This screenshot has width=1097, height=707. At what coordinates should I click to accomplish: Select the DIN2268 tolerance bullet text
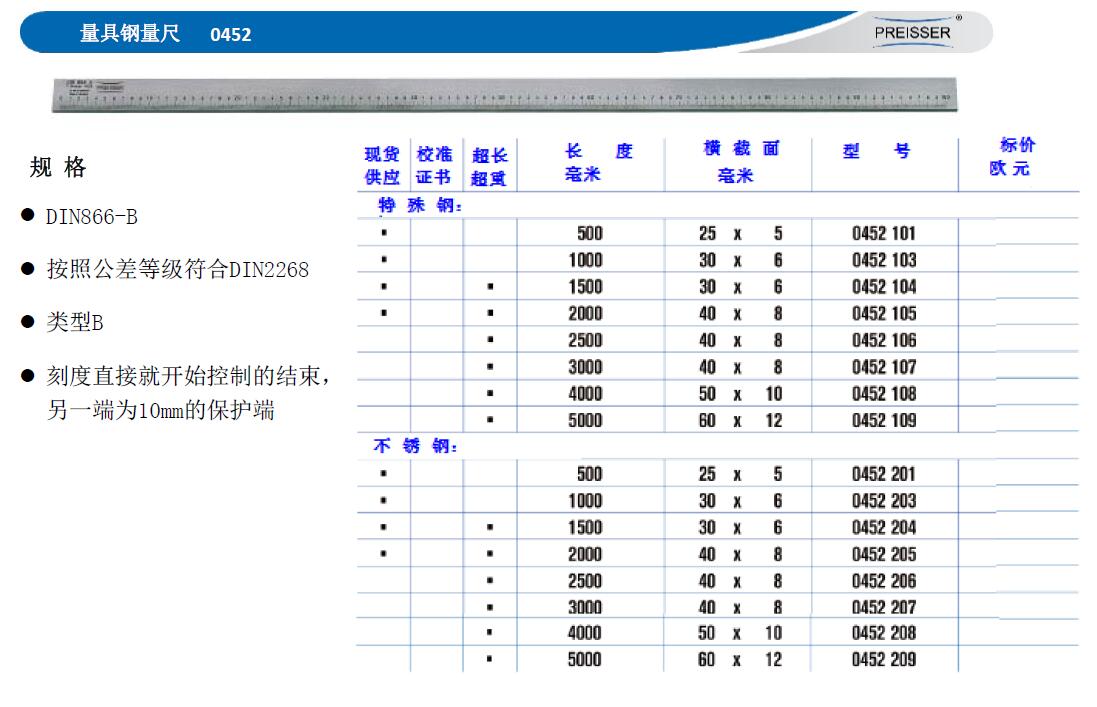point(177,270)
